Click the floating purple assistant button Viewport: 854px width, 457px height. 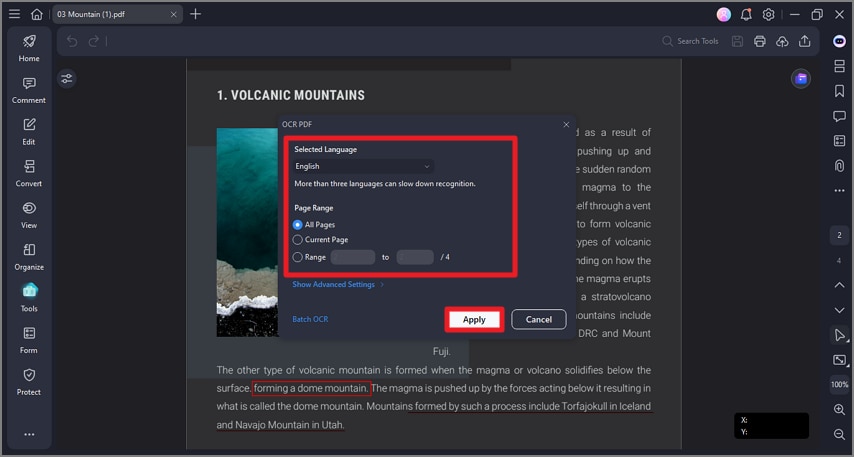click(801, 79)
